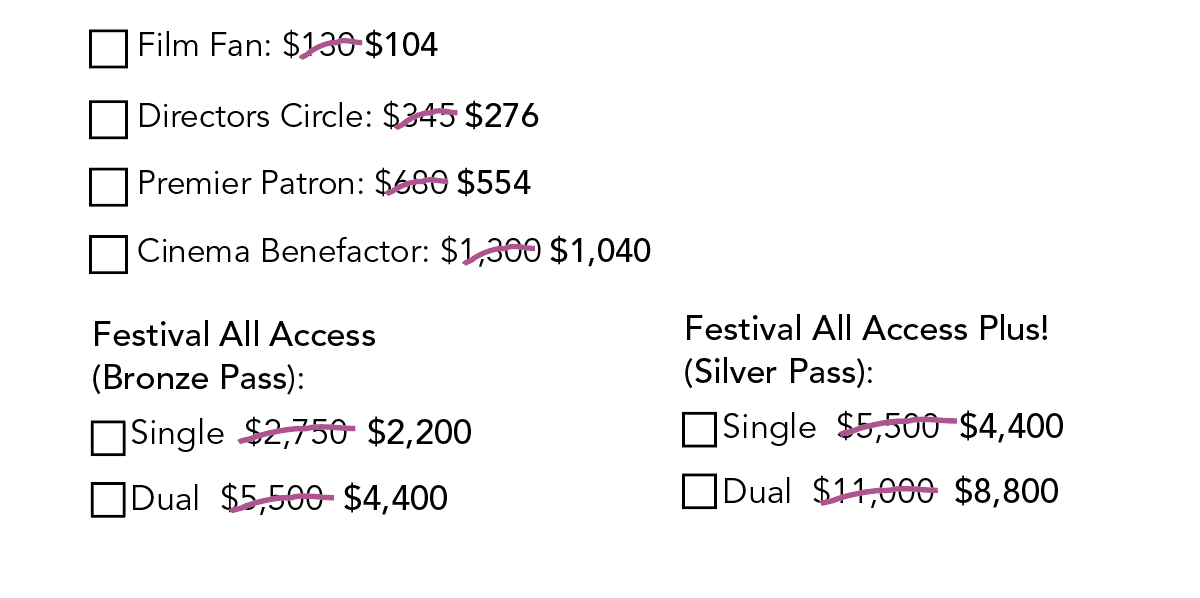Click the crossed-out $11,000 price

click(x=875, y=492)
